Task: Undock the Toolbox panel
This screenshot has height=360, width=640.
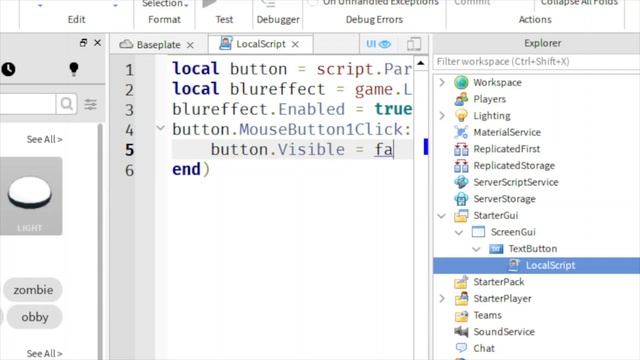Action: coord(83,42)
